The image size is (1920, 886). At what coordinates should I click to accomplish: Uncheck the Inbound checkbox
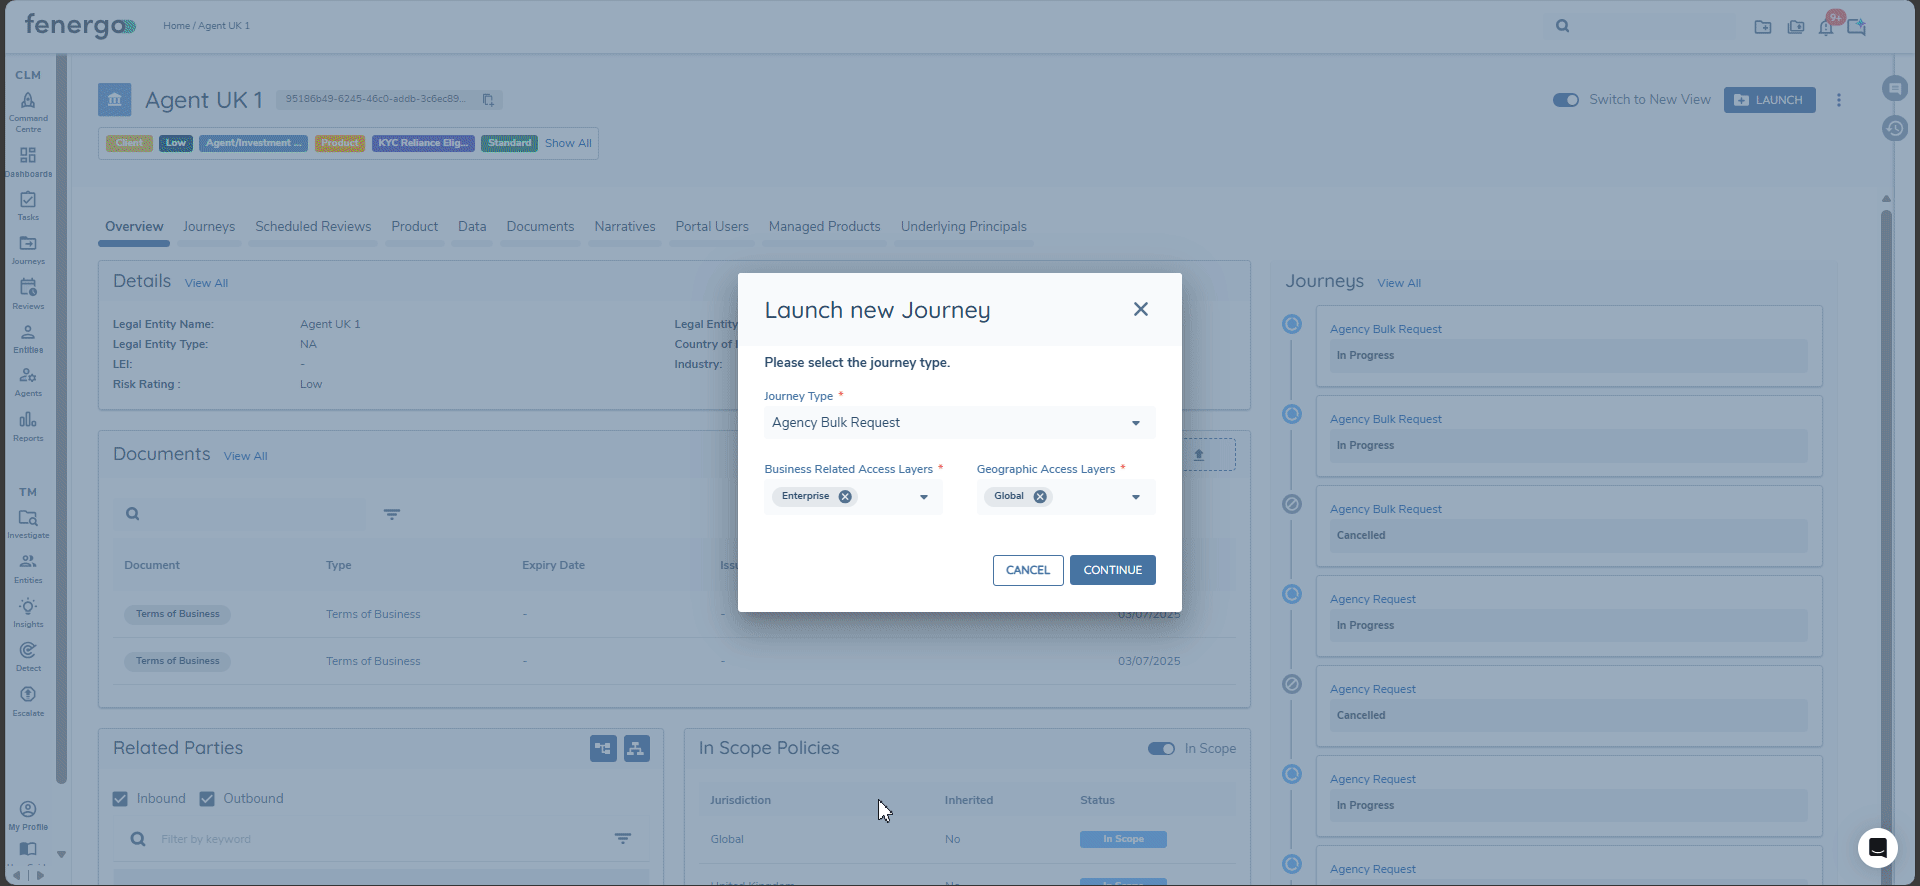(121, 799)
